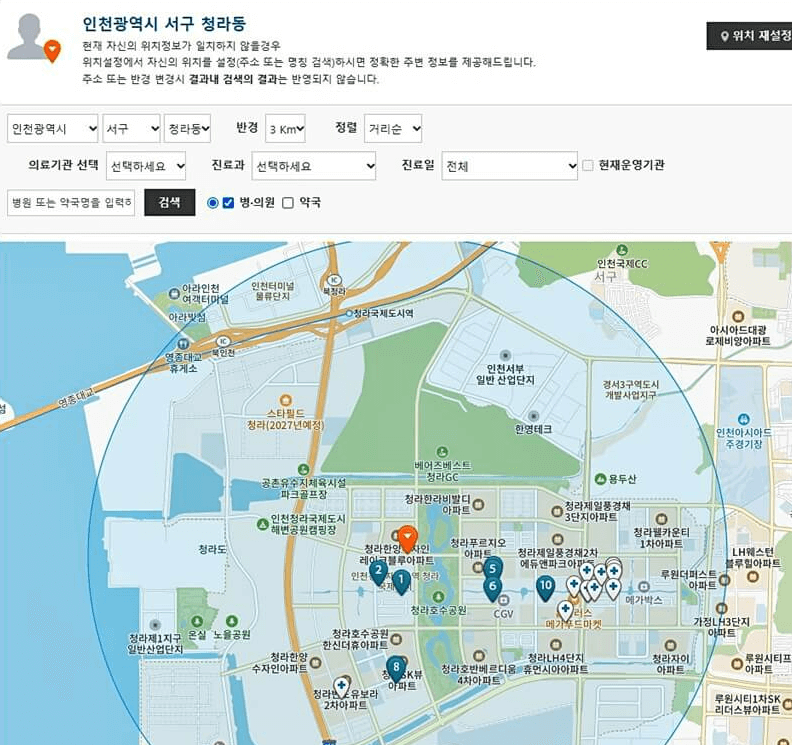The image size is (792, 745).
Task: Click the 노을공원 park icon
Action: 232,621
